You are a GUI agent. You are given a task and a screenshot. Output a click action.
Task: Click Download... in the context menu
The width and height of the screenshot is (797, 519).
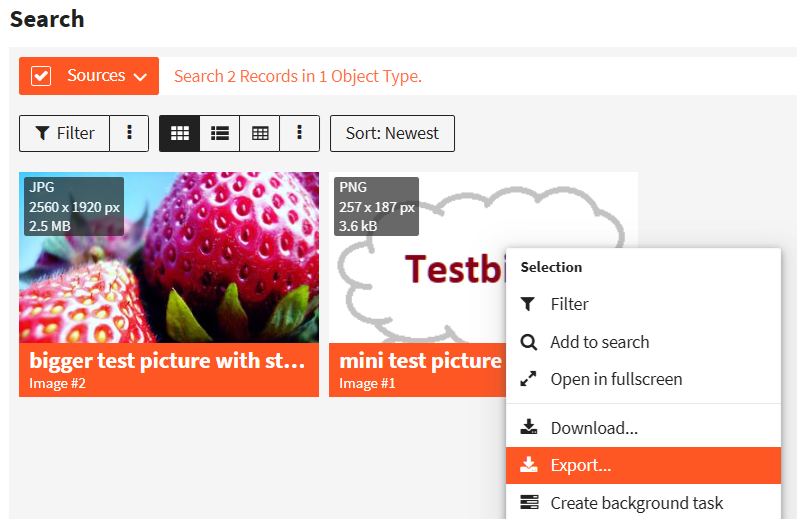pos(594,428)
